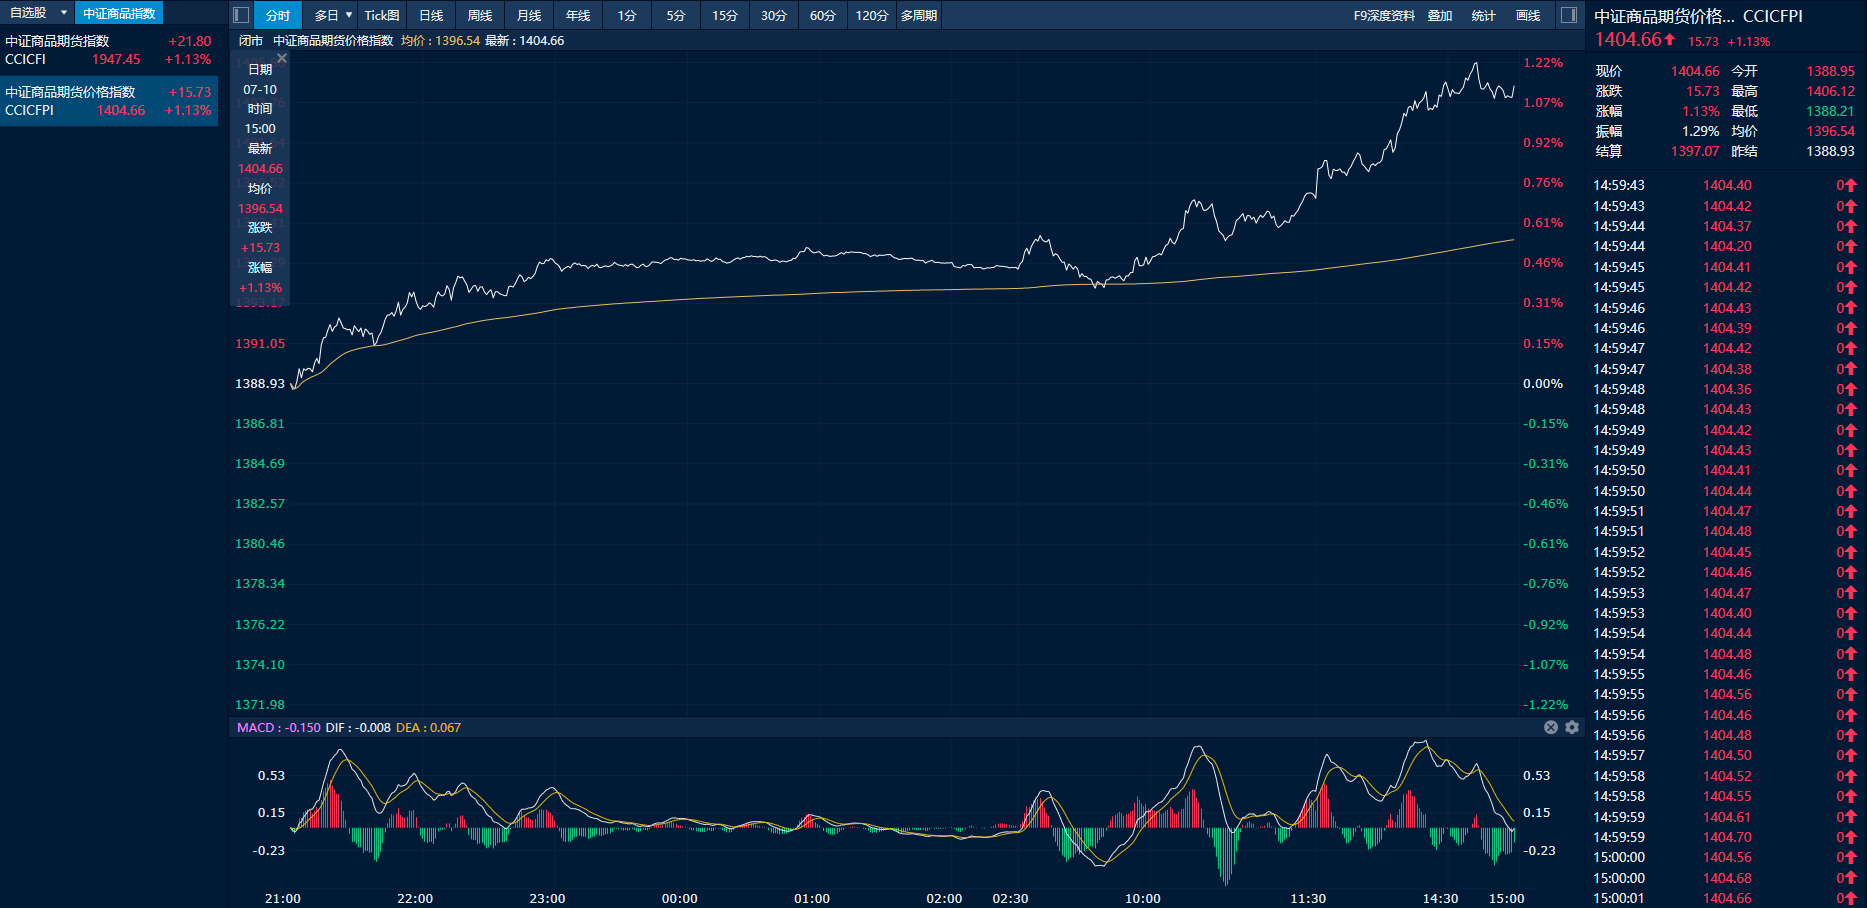Viewport: 1867px width, 908px height.
Task: Click the tick price 1404.20
Action: point(1727,246)
